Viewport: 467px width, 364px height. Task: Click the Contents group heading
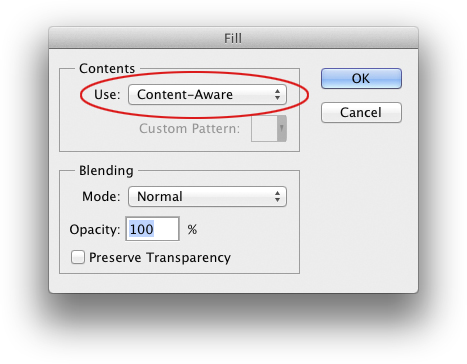click(x=107, y=69)
